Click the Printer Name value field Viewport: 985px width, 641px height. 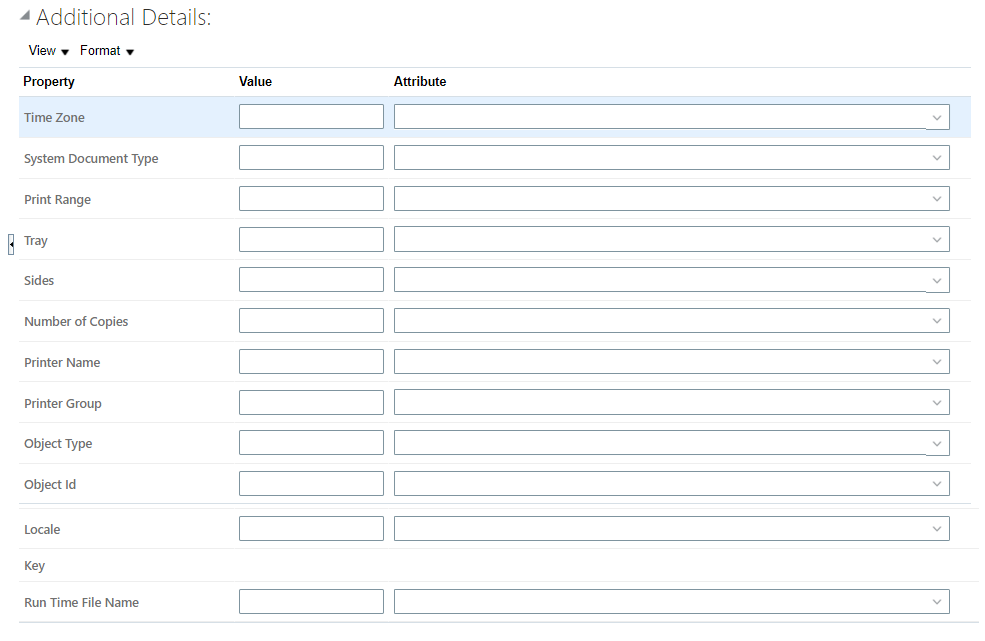tap(311, 361)
